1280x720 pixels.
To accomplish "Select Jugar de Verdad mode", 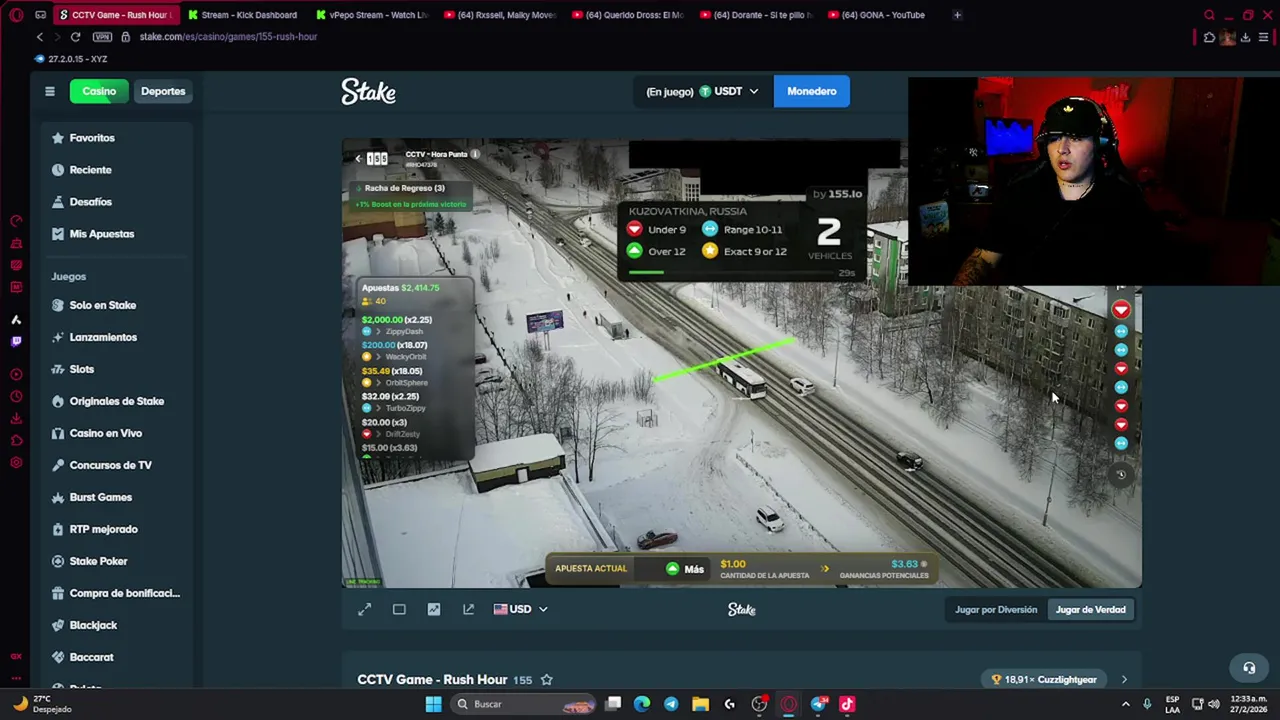I will [1090, 609].
